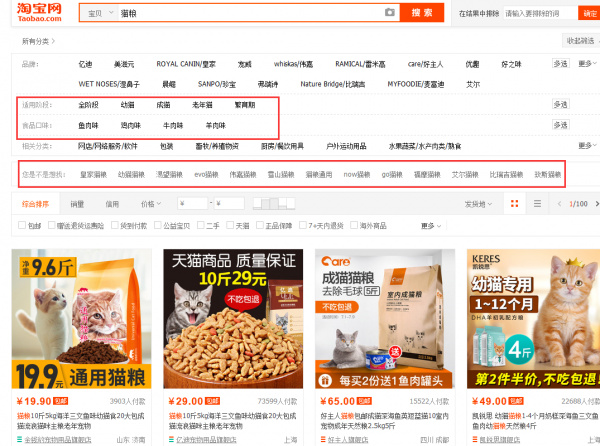The height and width of the screenshot is (446, 600).
Task: Filter by brand care/好主人
Action: [x=425, y=64]
